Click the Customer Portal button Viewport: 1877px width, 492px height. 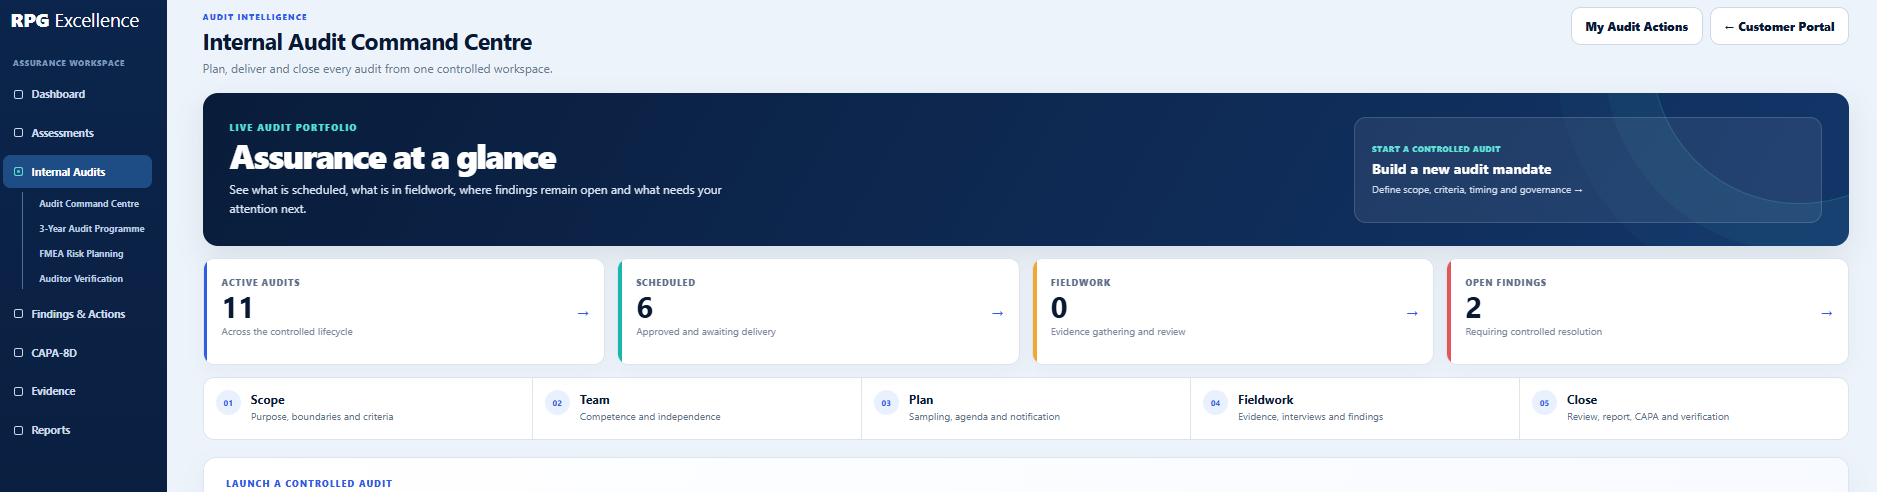(x=1779, y=27)
